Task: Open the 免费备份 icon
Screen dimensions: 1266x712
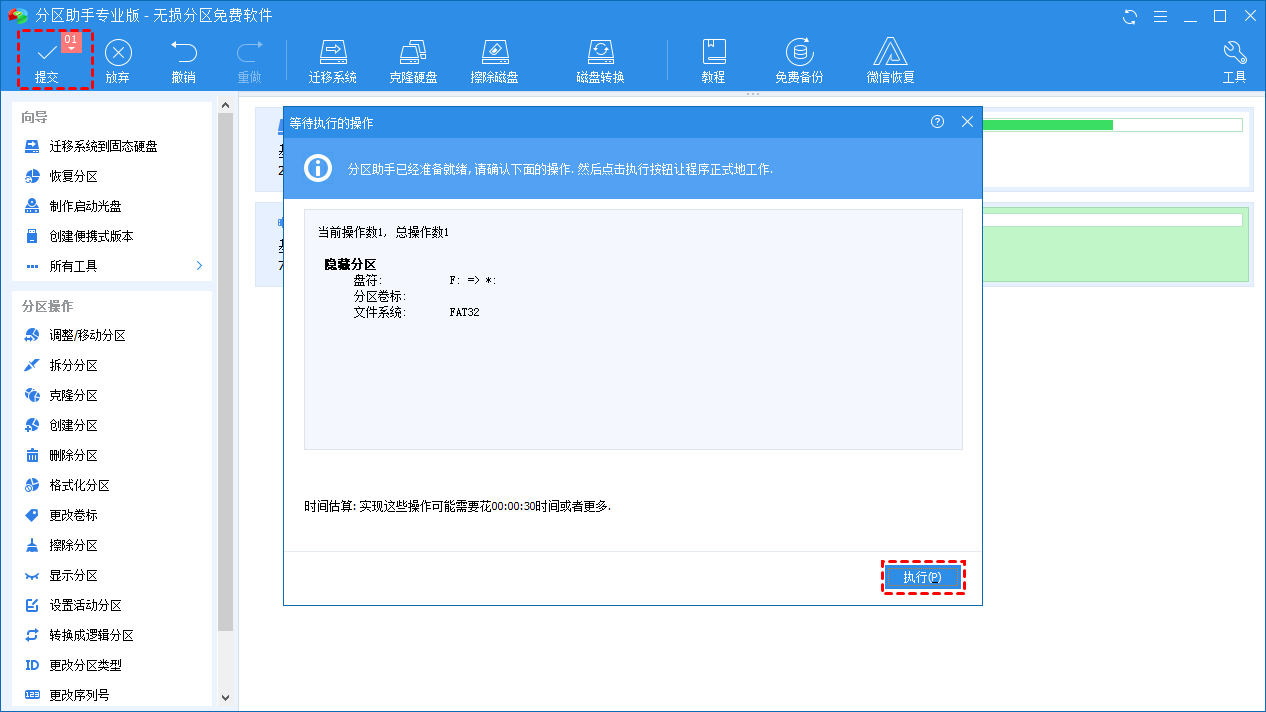Action: point(799,60)
